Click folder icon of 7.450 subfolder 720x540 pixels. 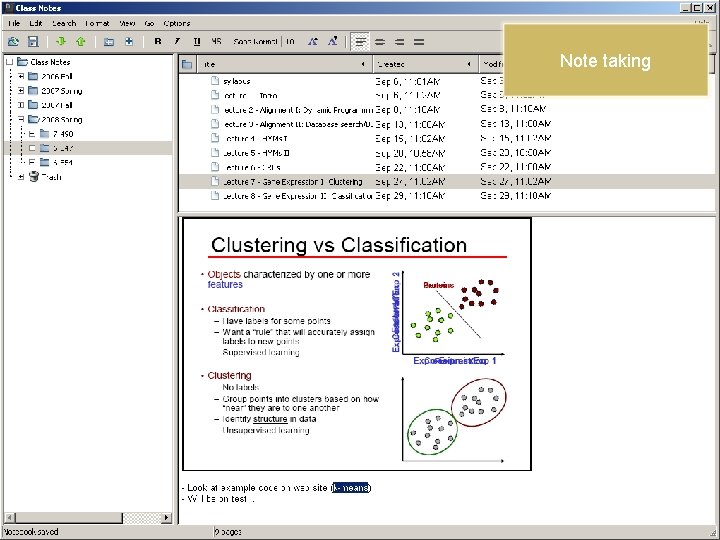pyautogui.click(x=45, y=134)
